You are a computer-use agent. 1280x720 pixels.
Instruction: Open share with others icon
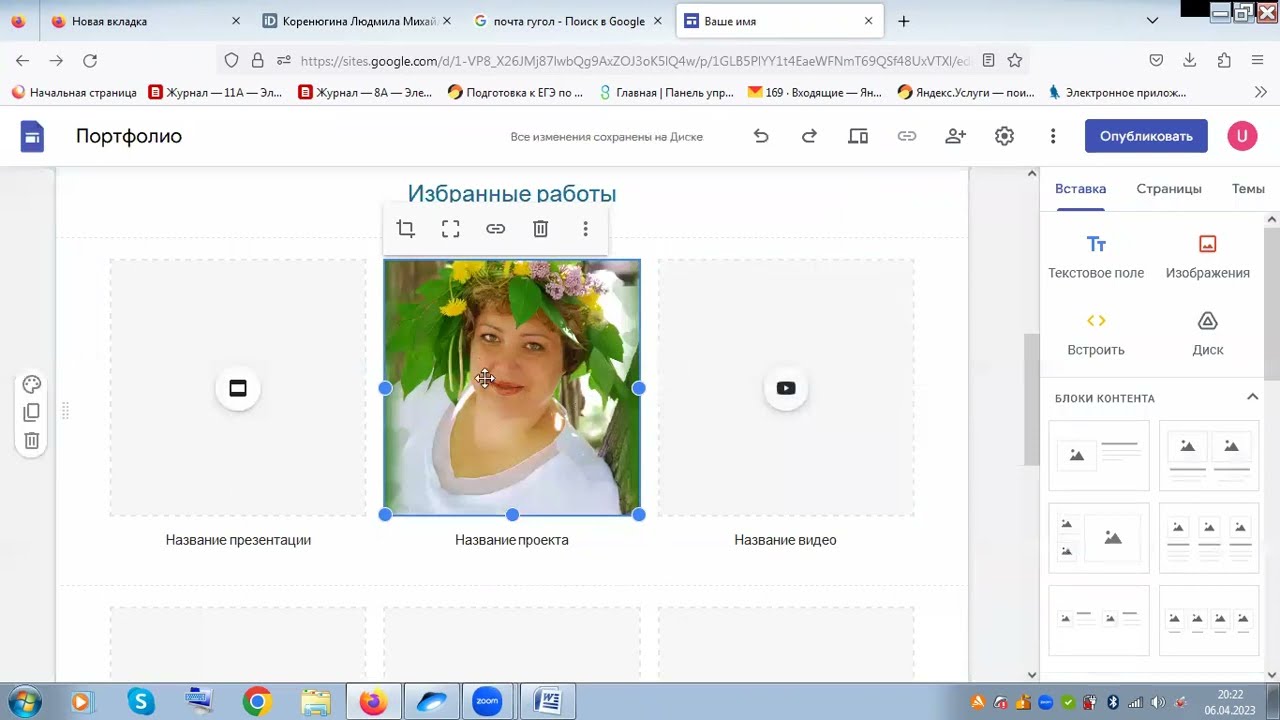click(955, 136)
